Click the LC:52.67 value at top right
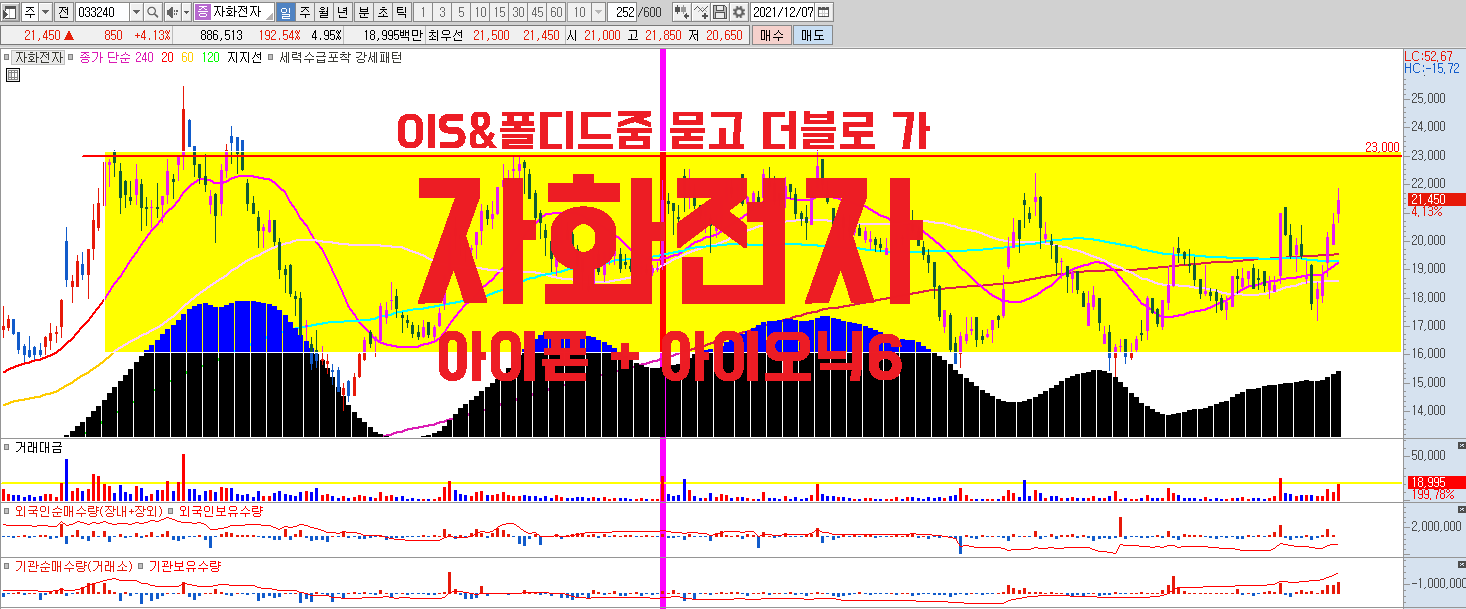Image resolution: width=1466 pixels, height=609 pixels. [x=1428, y=56]
